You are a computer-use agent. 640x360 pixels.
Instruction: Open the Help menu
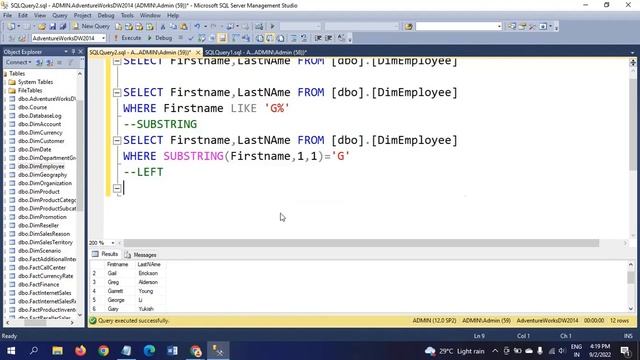tap(173, 16)
